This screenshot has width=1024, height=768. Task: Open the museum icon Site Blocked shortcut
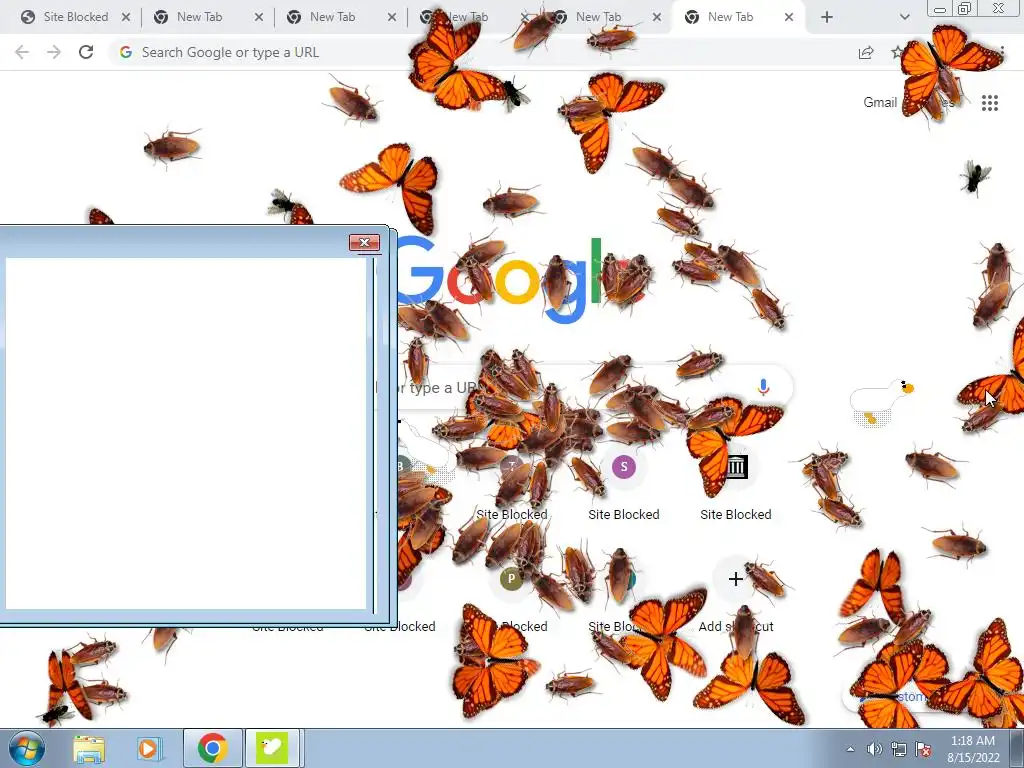[x=736, y=484]
